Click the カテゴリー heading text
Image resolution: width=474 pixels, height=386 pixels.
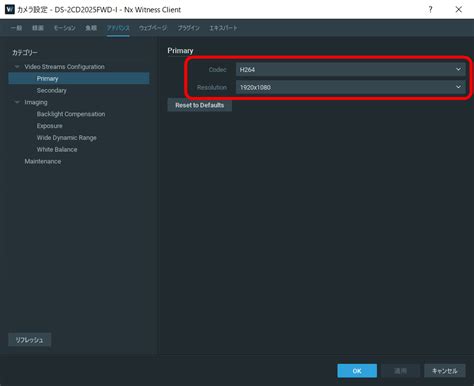click(25, 52)
